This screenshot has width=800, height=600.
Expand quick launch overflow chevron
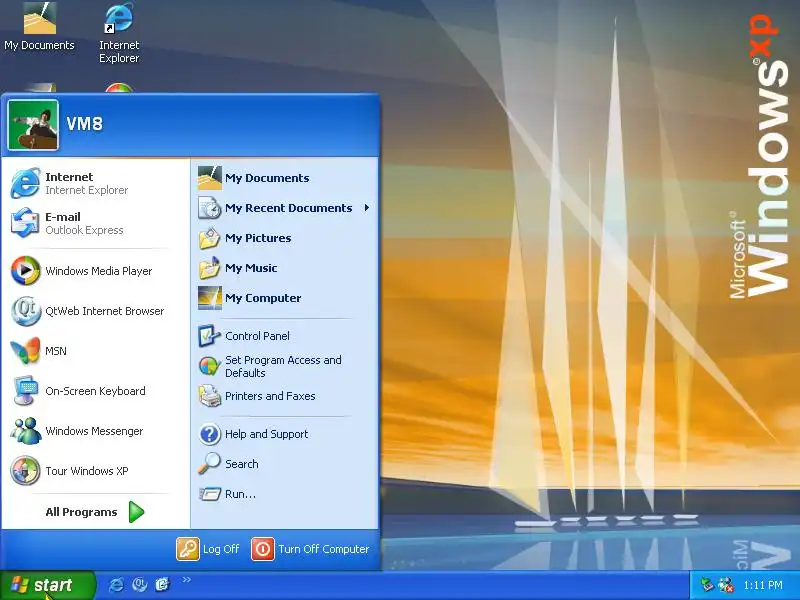point(186,580)
